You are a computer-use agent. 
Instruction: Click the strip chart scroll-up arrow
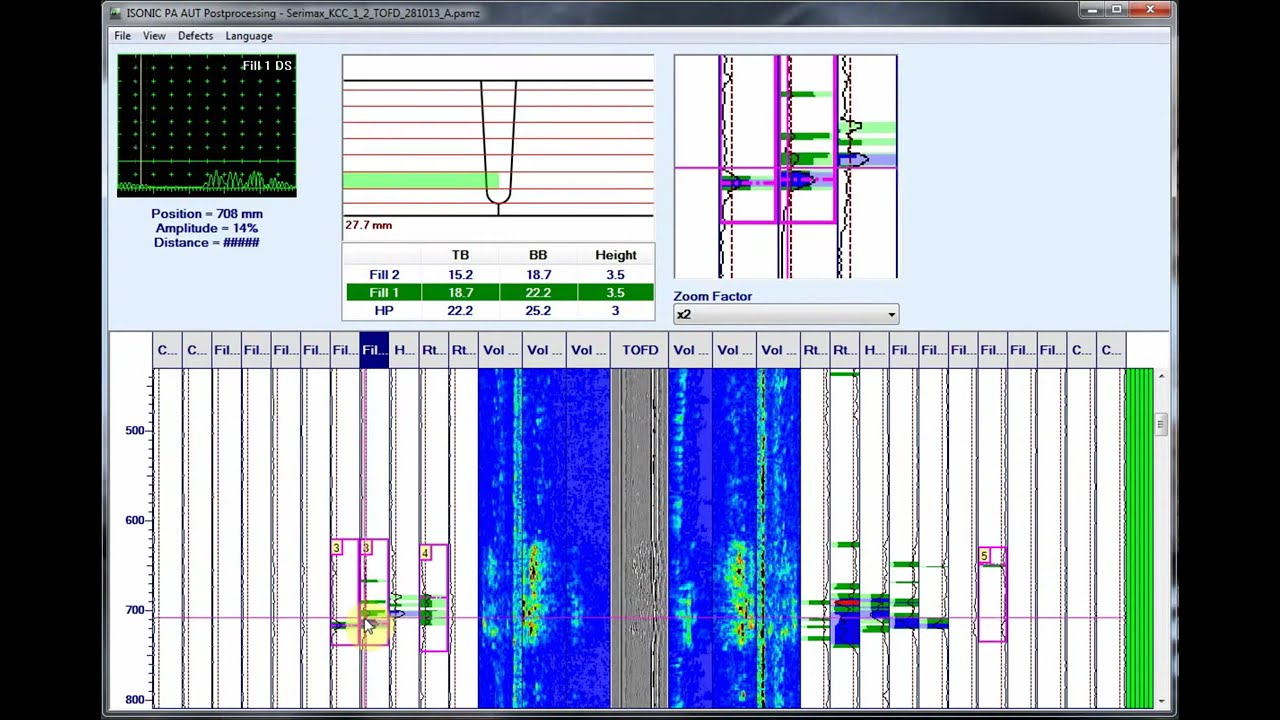[x=1161, y=376]
